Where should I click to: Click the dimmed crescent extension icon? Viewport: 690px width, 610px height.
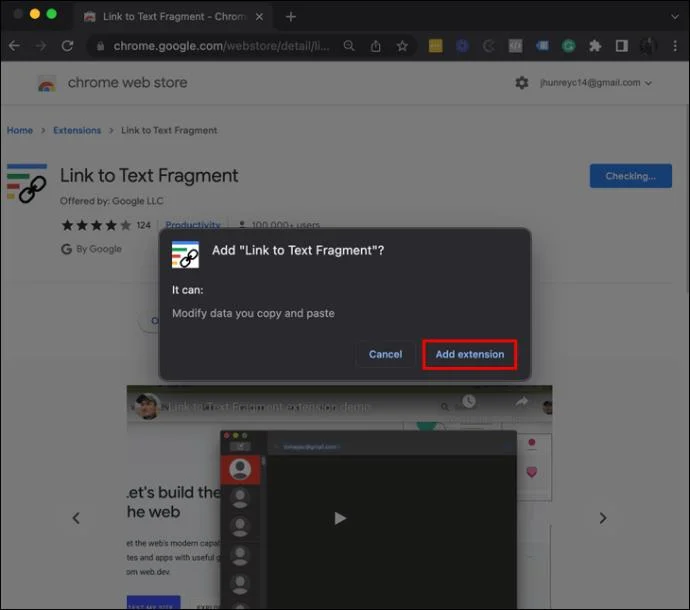[488, 46]
